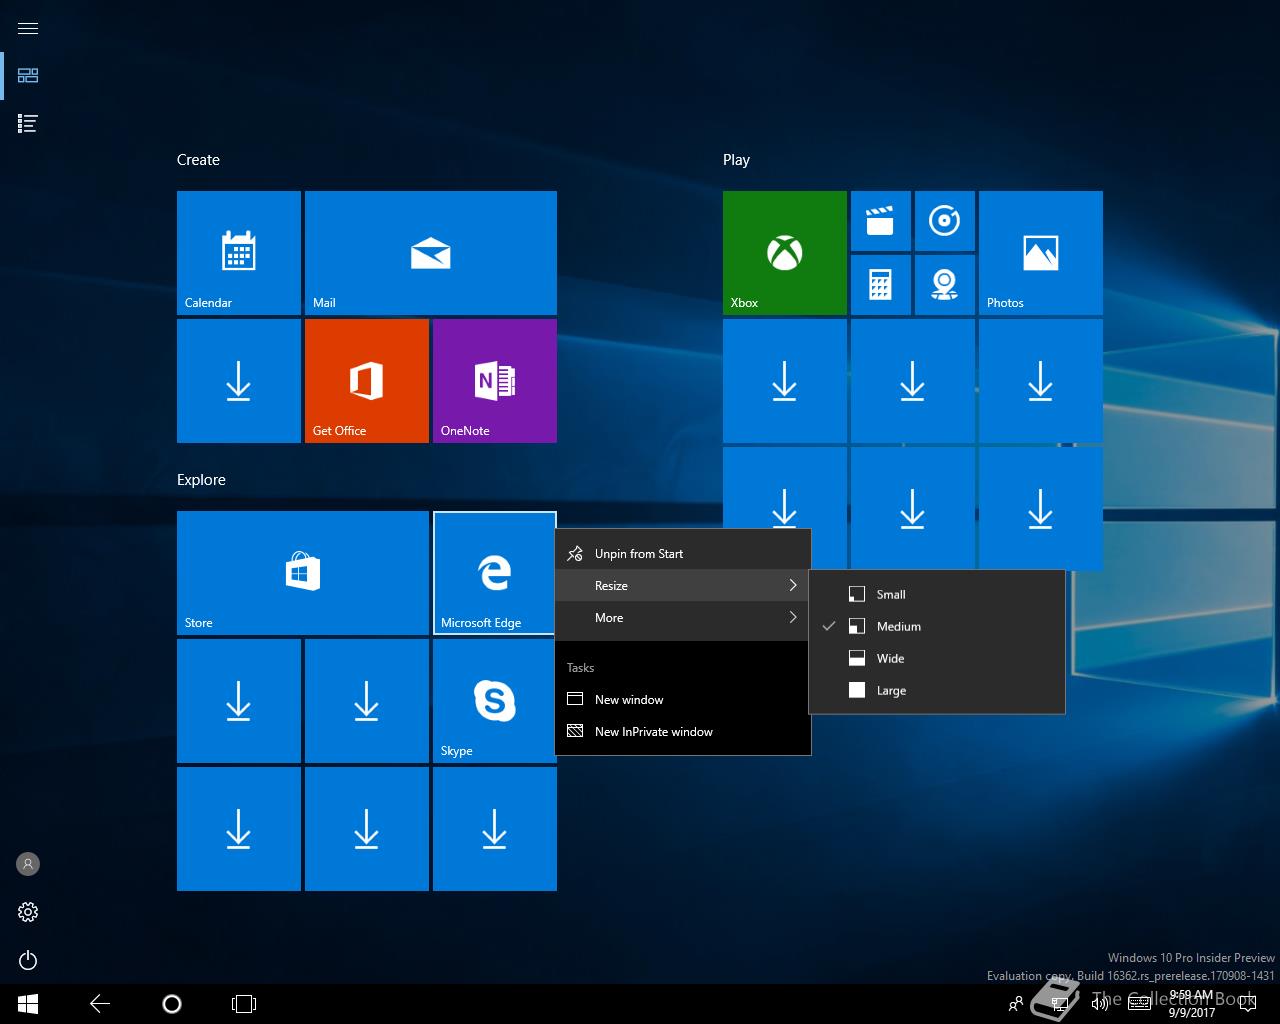Open the Movies & TV clapperboard tile
This screenshot has width=1280, height=1024.
tap(881, 221)
